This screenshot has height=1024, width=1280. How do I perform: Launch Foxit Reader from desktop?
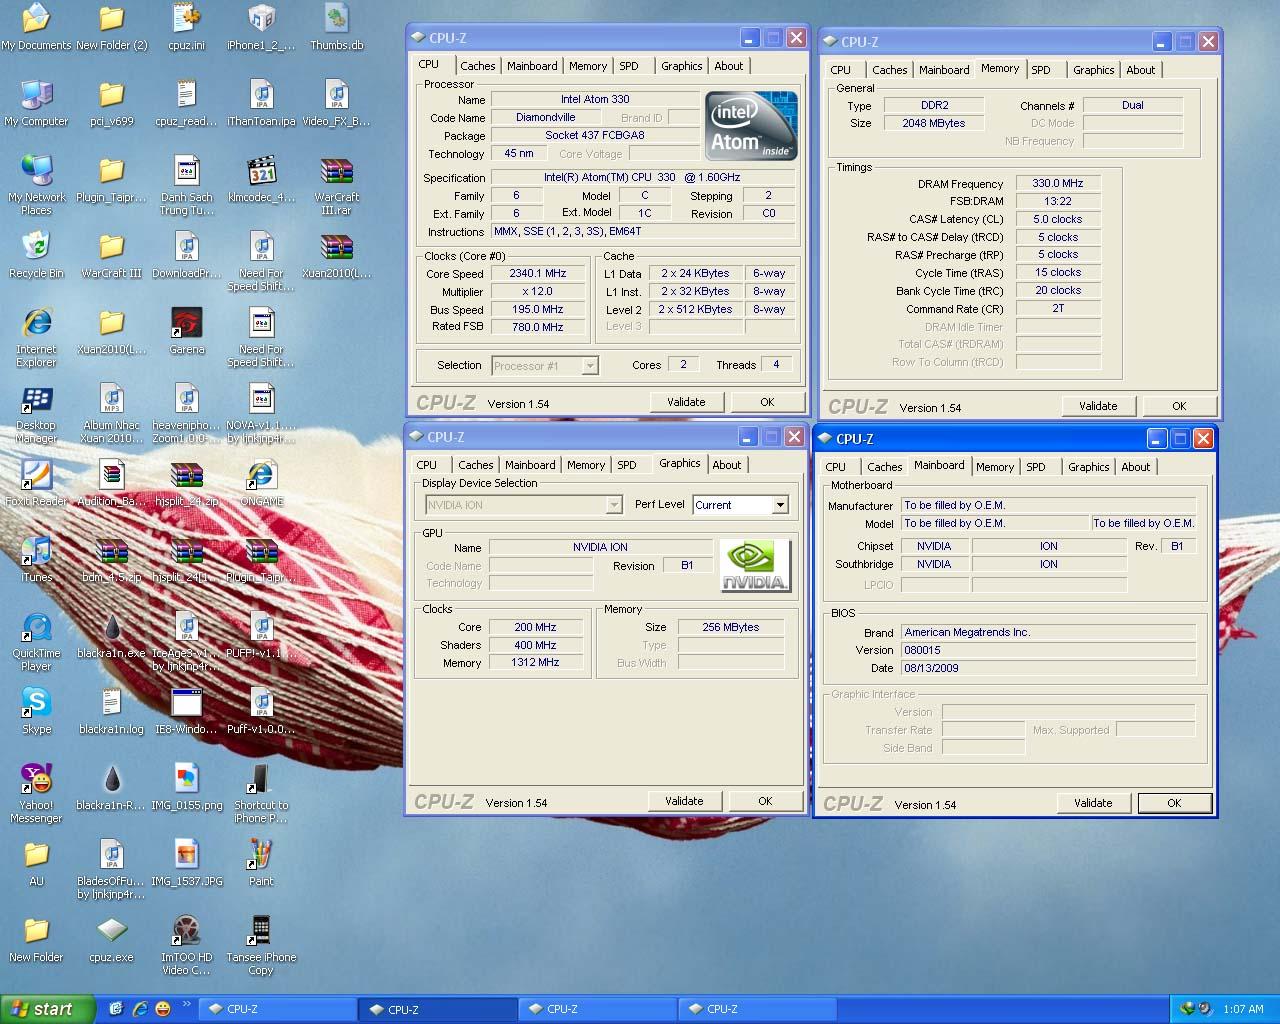(36, 483)
